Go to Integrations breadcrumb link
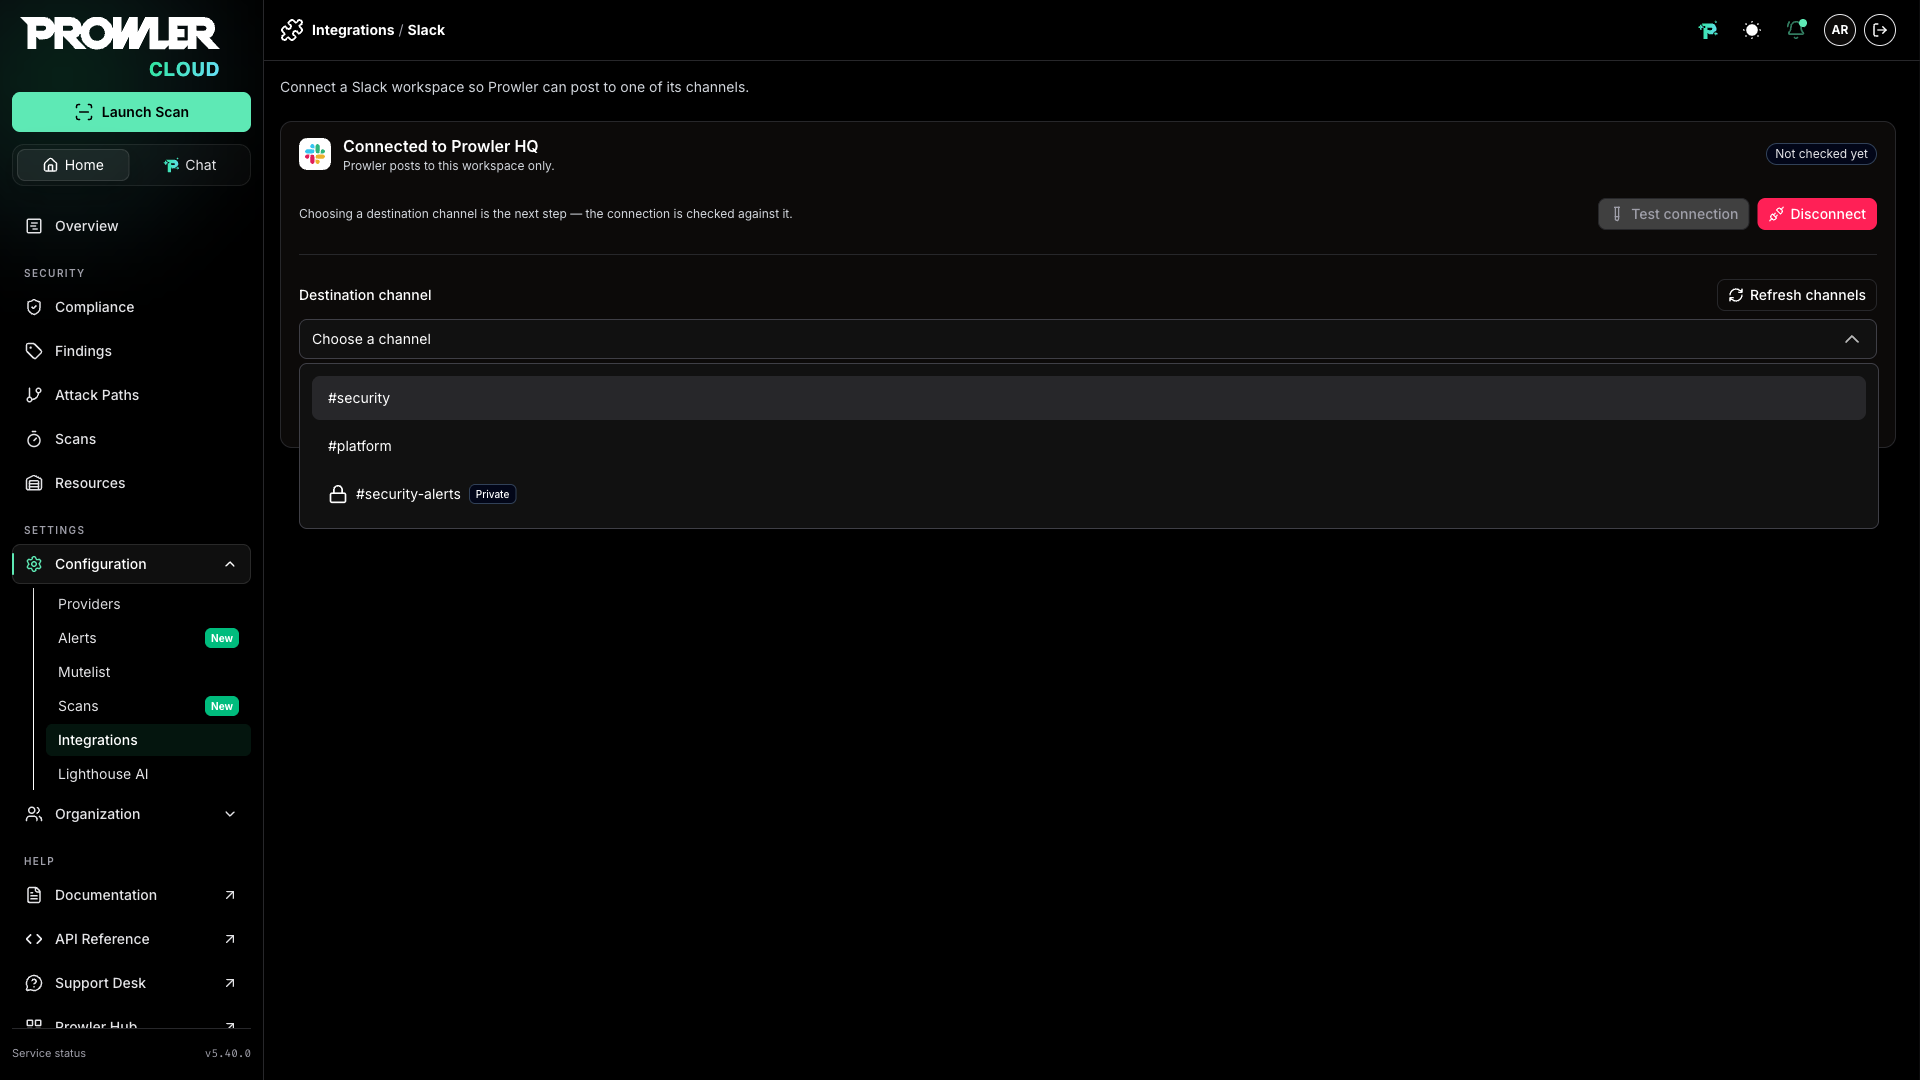 (353, 30)
